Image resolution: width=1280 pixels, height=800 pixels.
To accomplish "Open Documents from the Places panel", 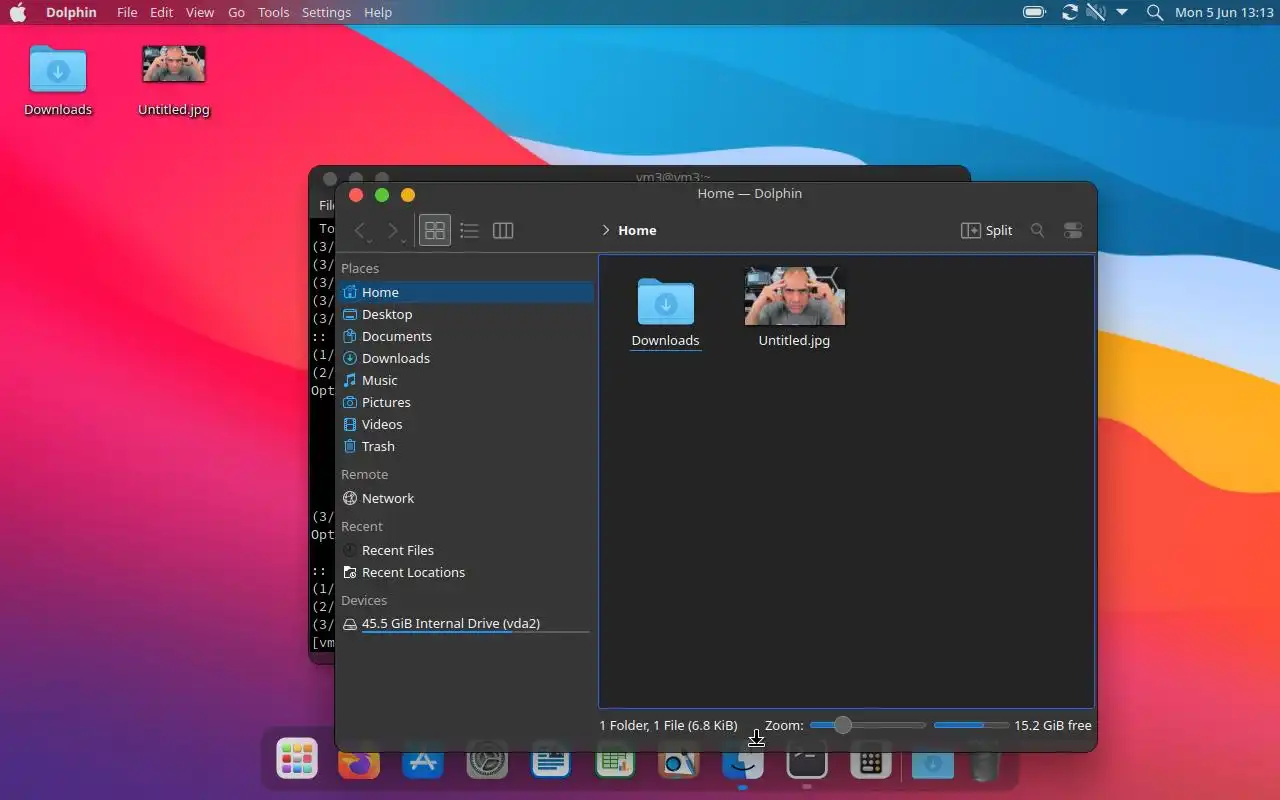I will (x=466, y=336).
